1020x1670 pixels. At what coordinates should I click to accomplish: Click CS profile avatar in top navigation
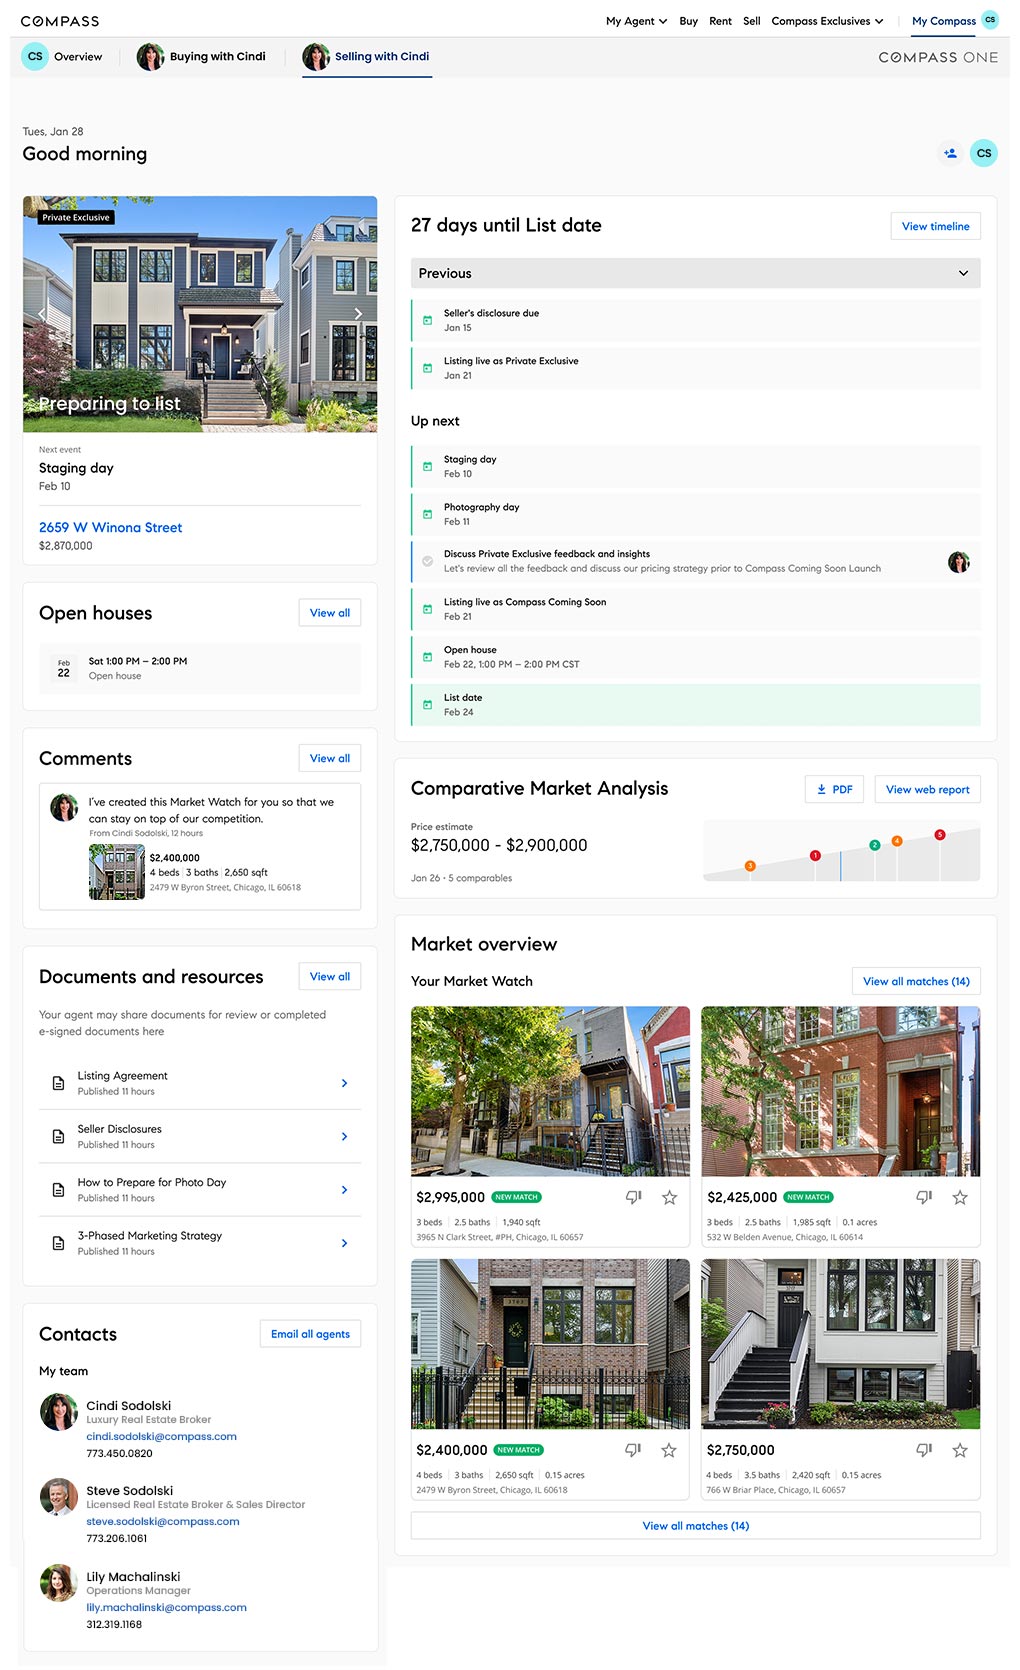click(990, 20)
